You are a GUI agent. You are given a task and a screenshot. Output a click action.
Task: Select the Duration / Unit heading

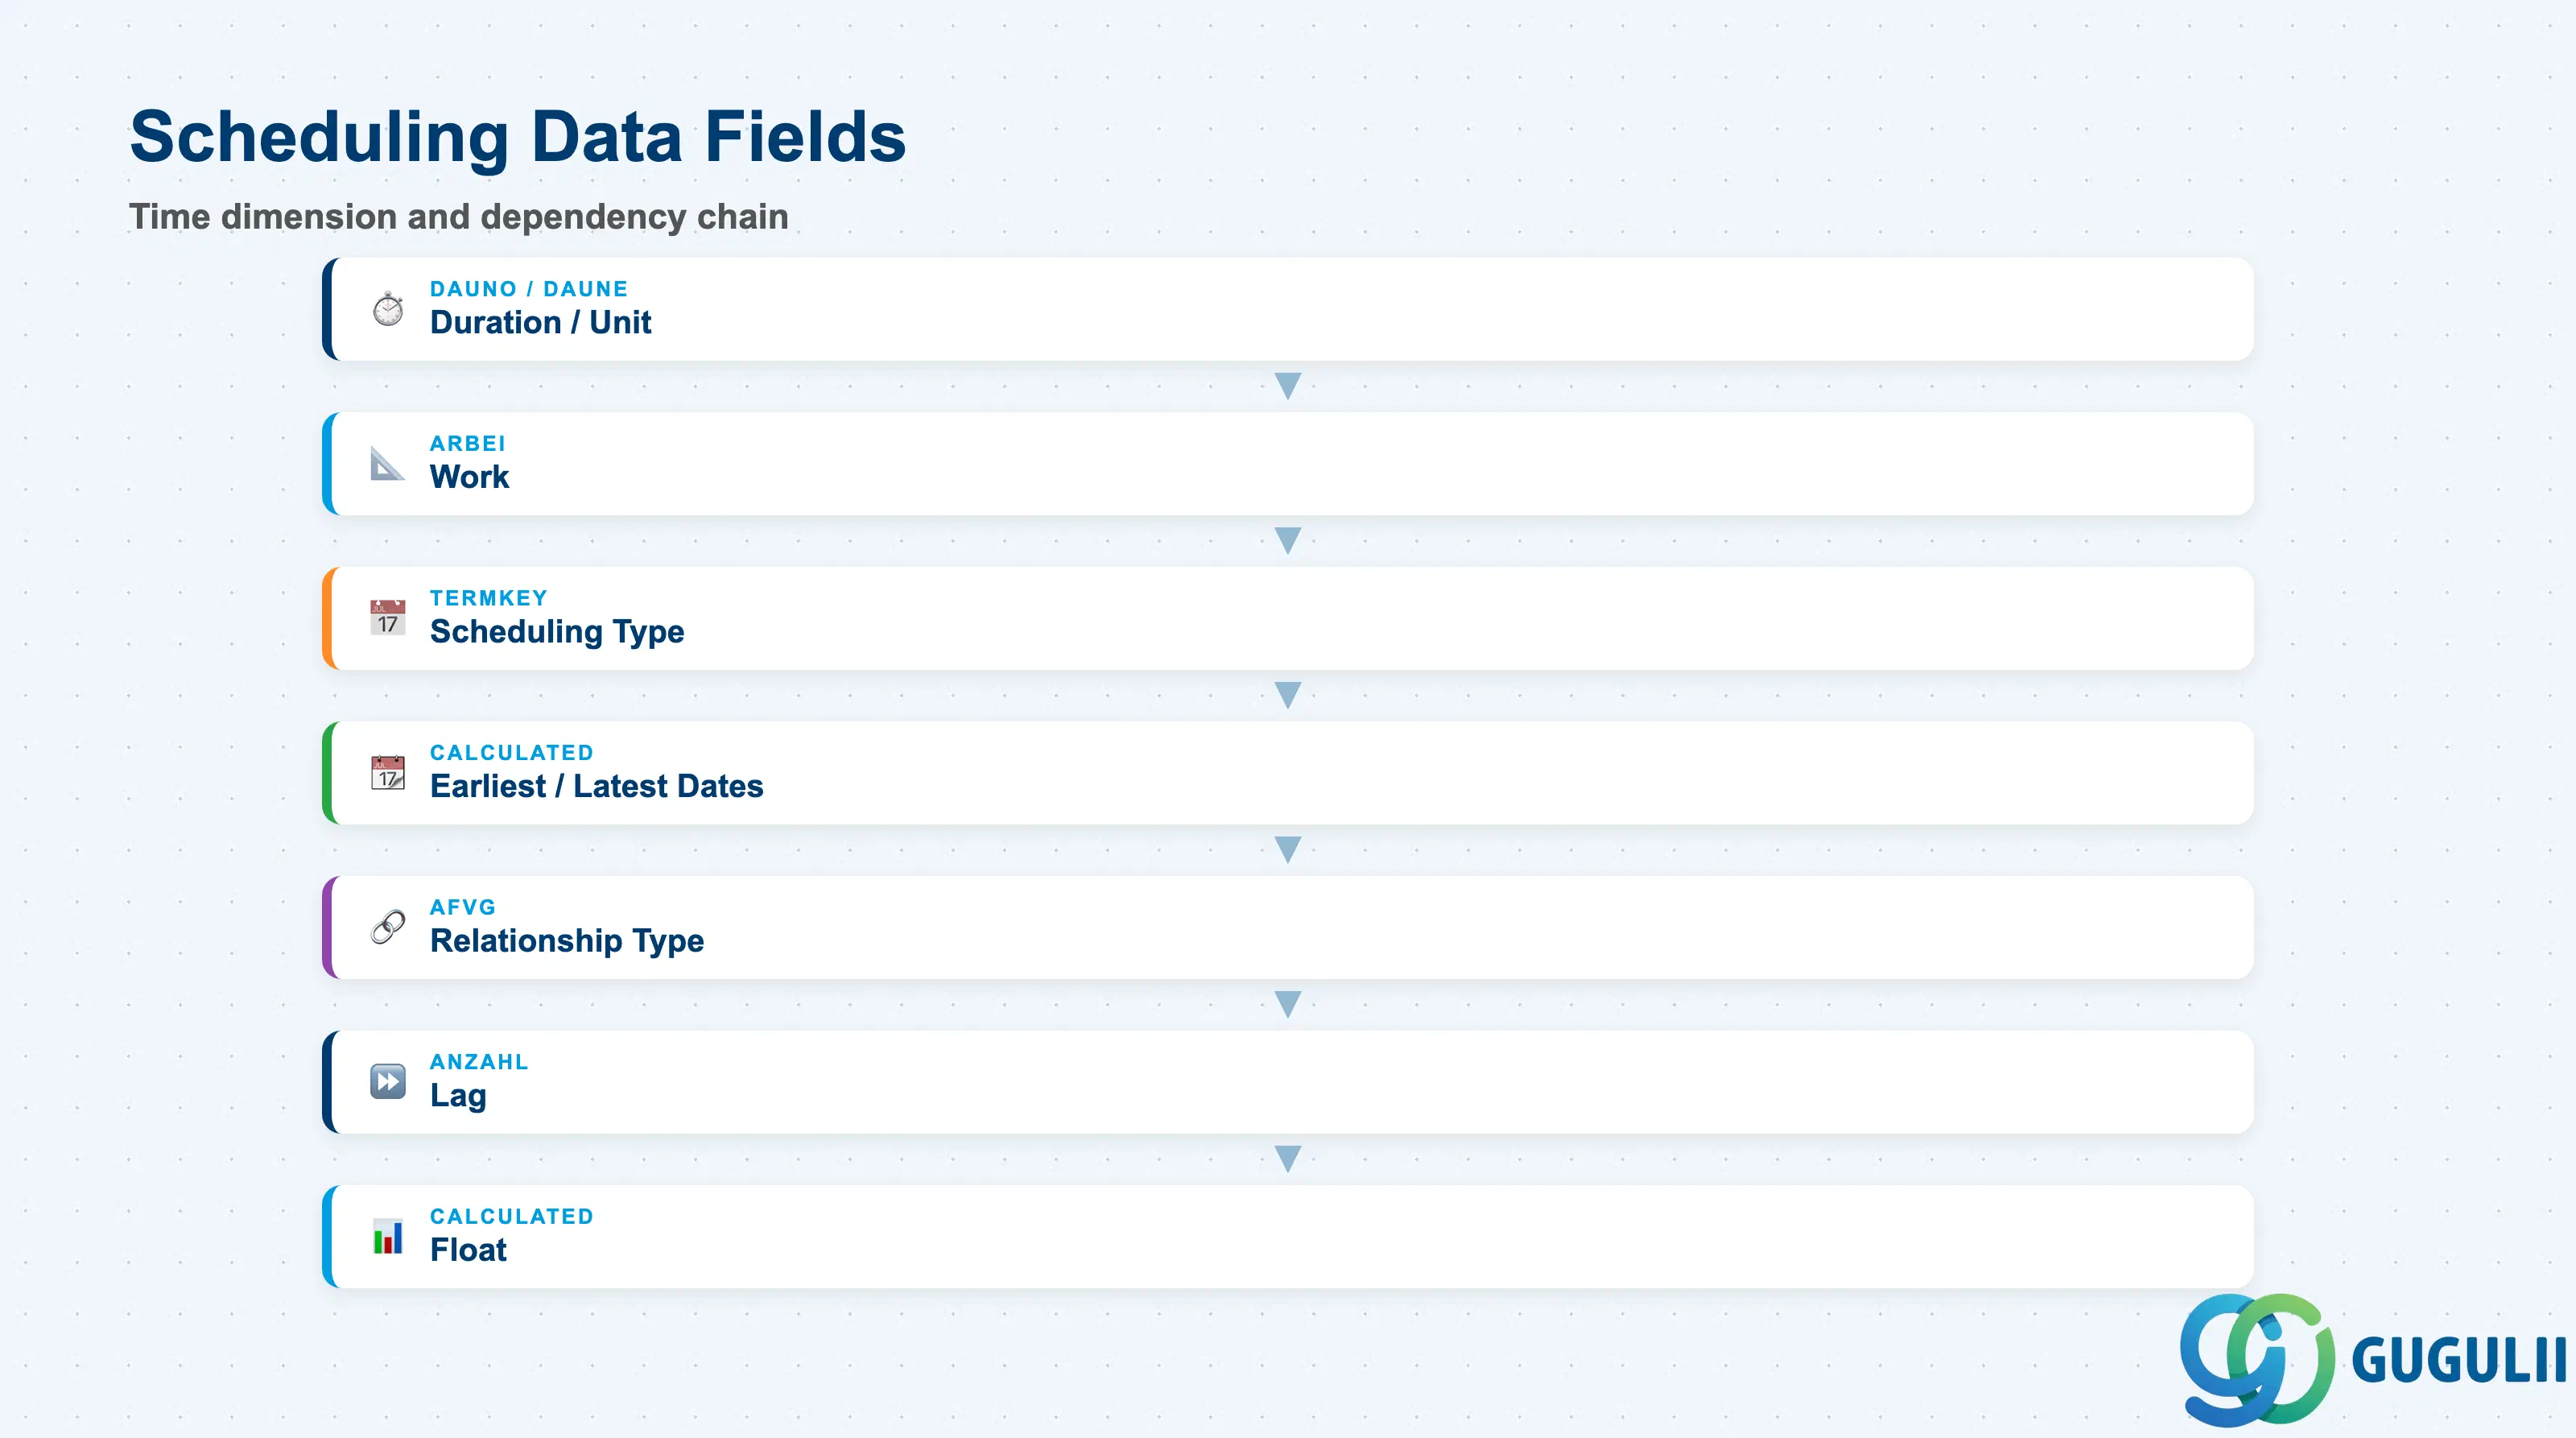pos(540,322)
